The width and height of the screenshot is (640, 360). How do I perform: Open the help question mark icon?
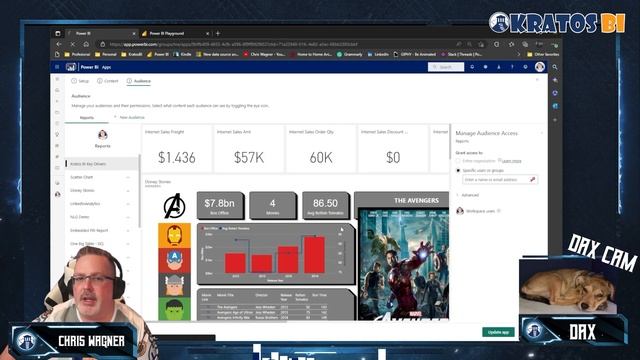coord(512,67)
